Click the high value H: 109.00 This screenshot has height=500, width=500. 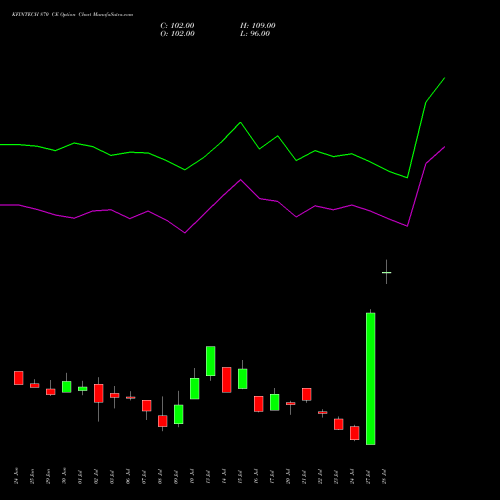click(258, 26)
